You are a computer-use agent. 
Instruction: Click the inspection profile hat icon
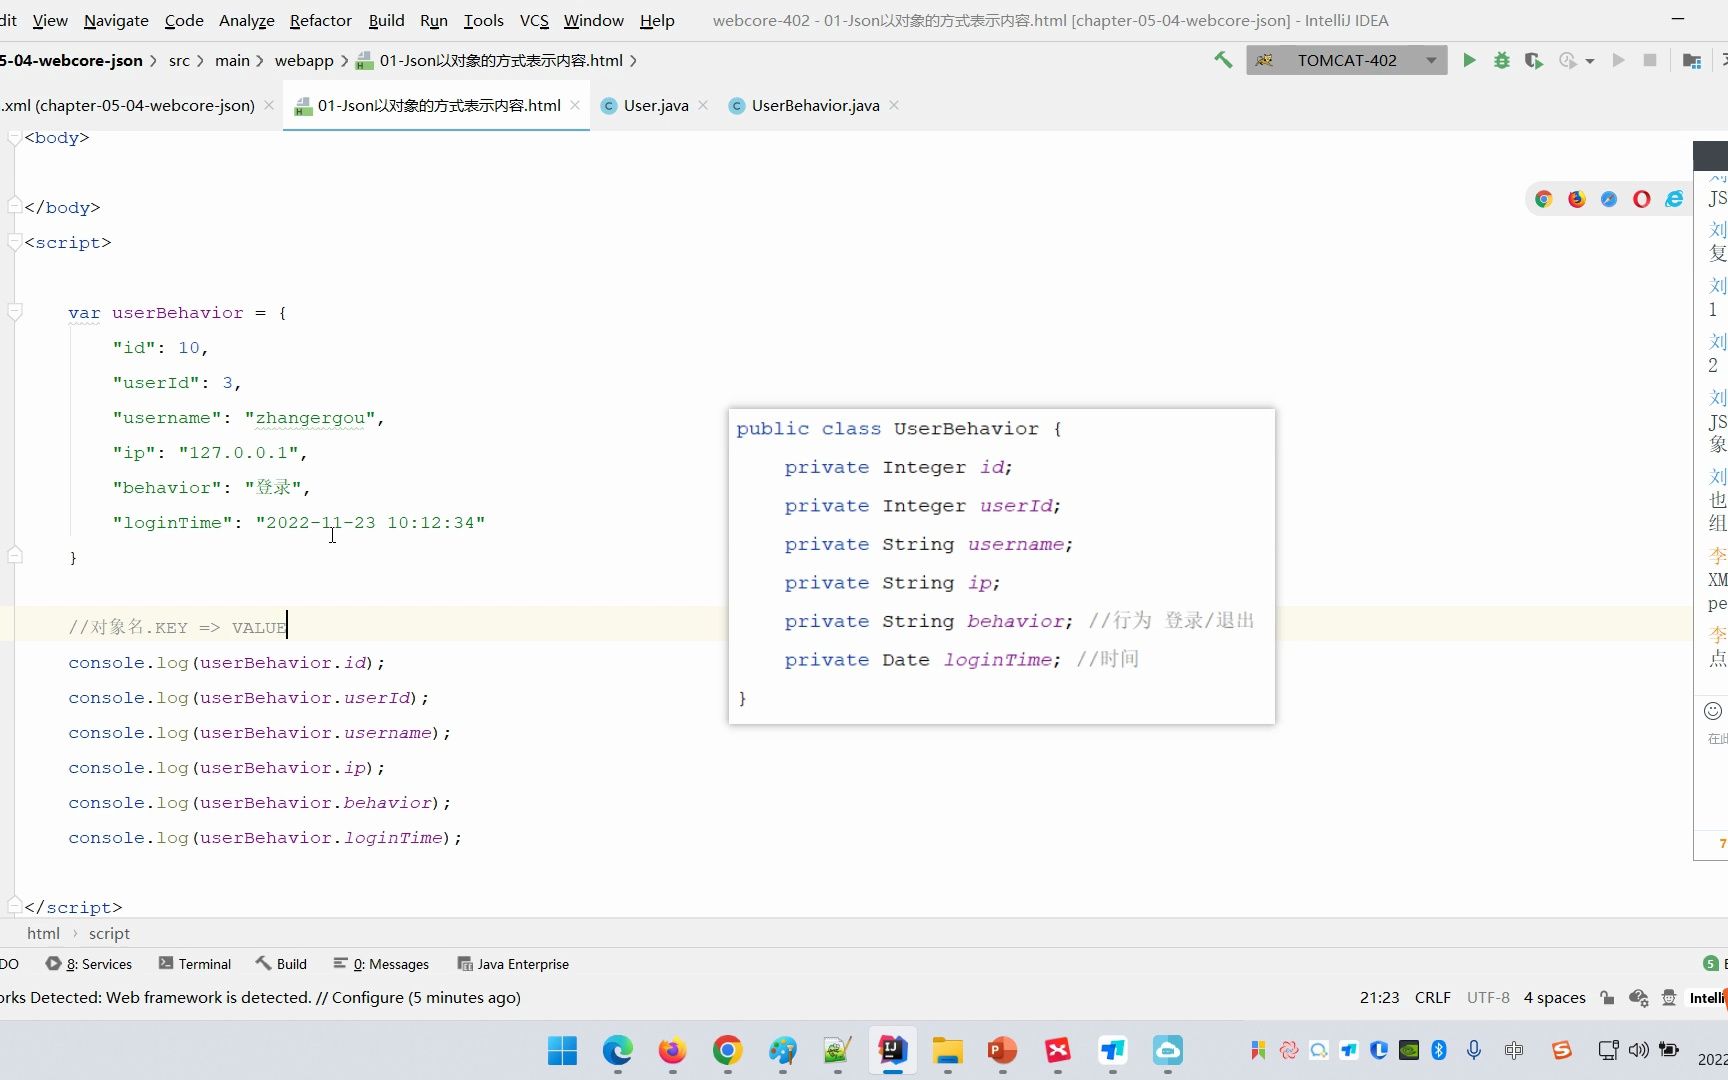(x=1669, y=997)
